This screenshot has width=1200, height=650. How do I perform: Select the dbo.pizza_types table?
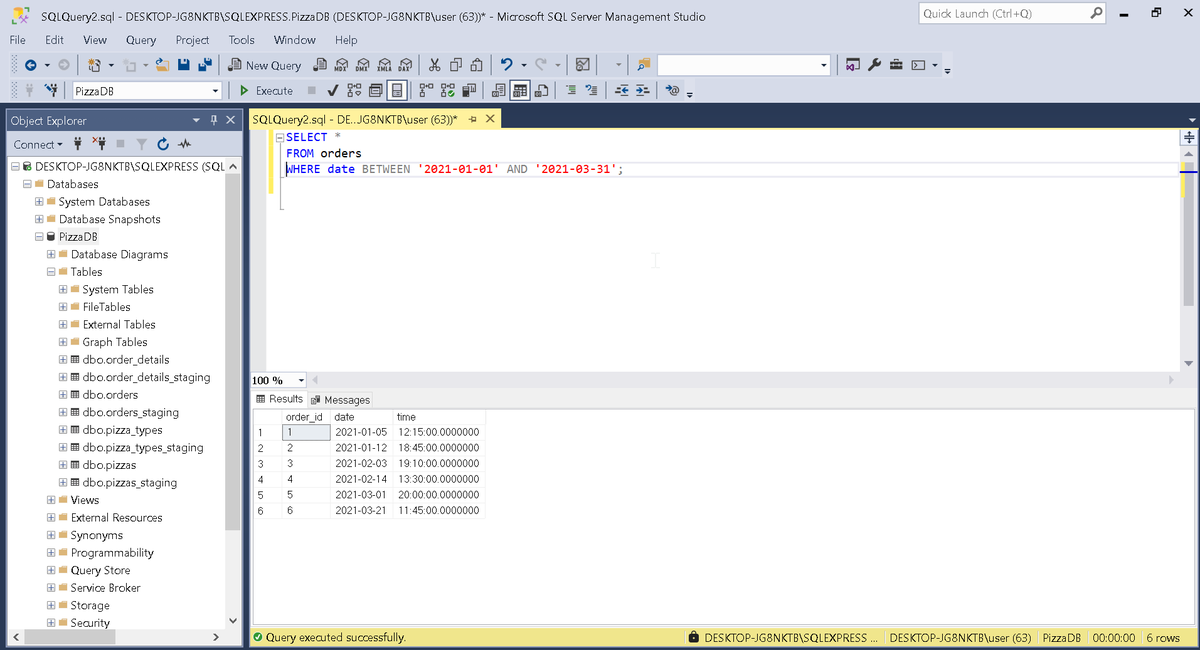[122, 430]
